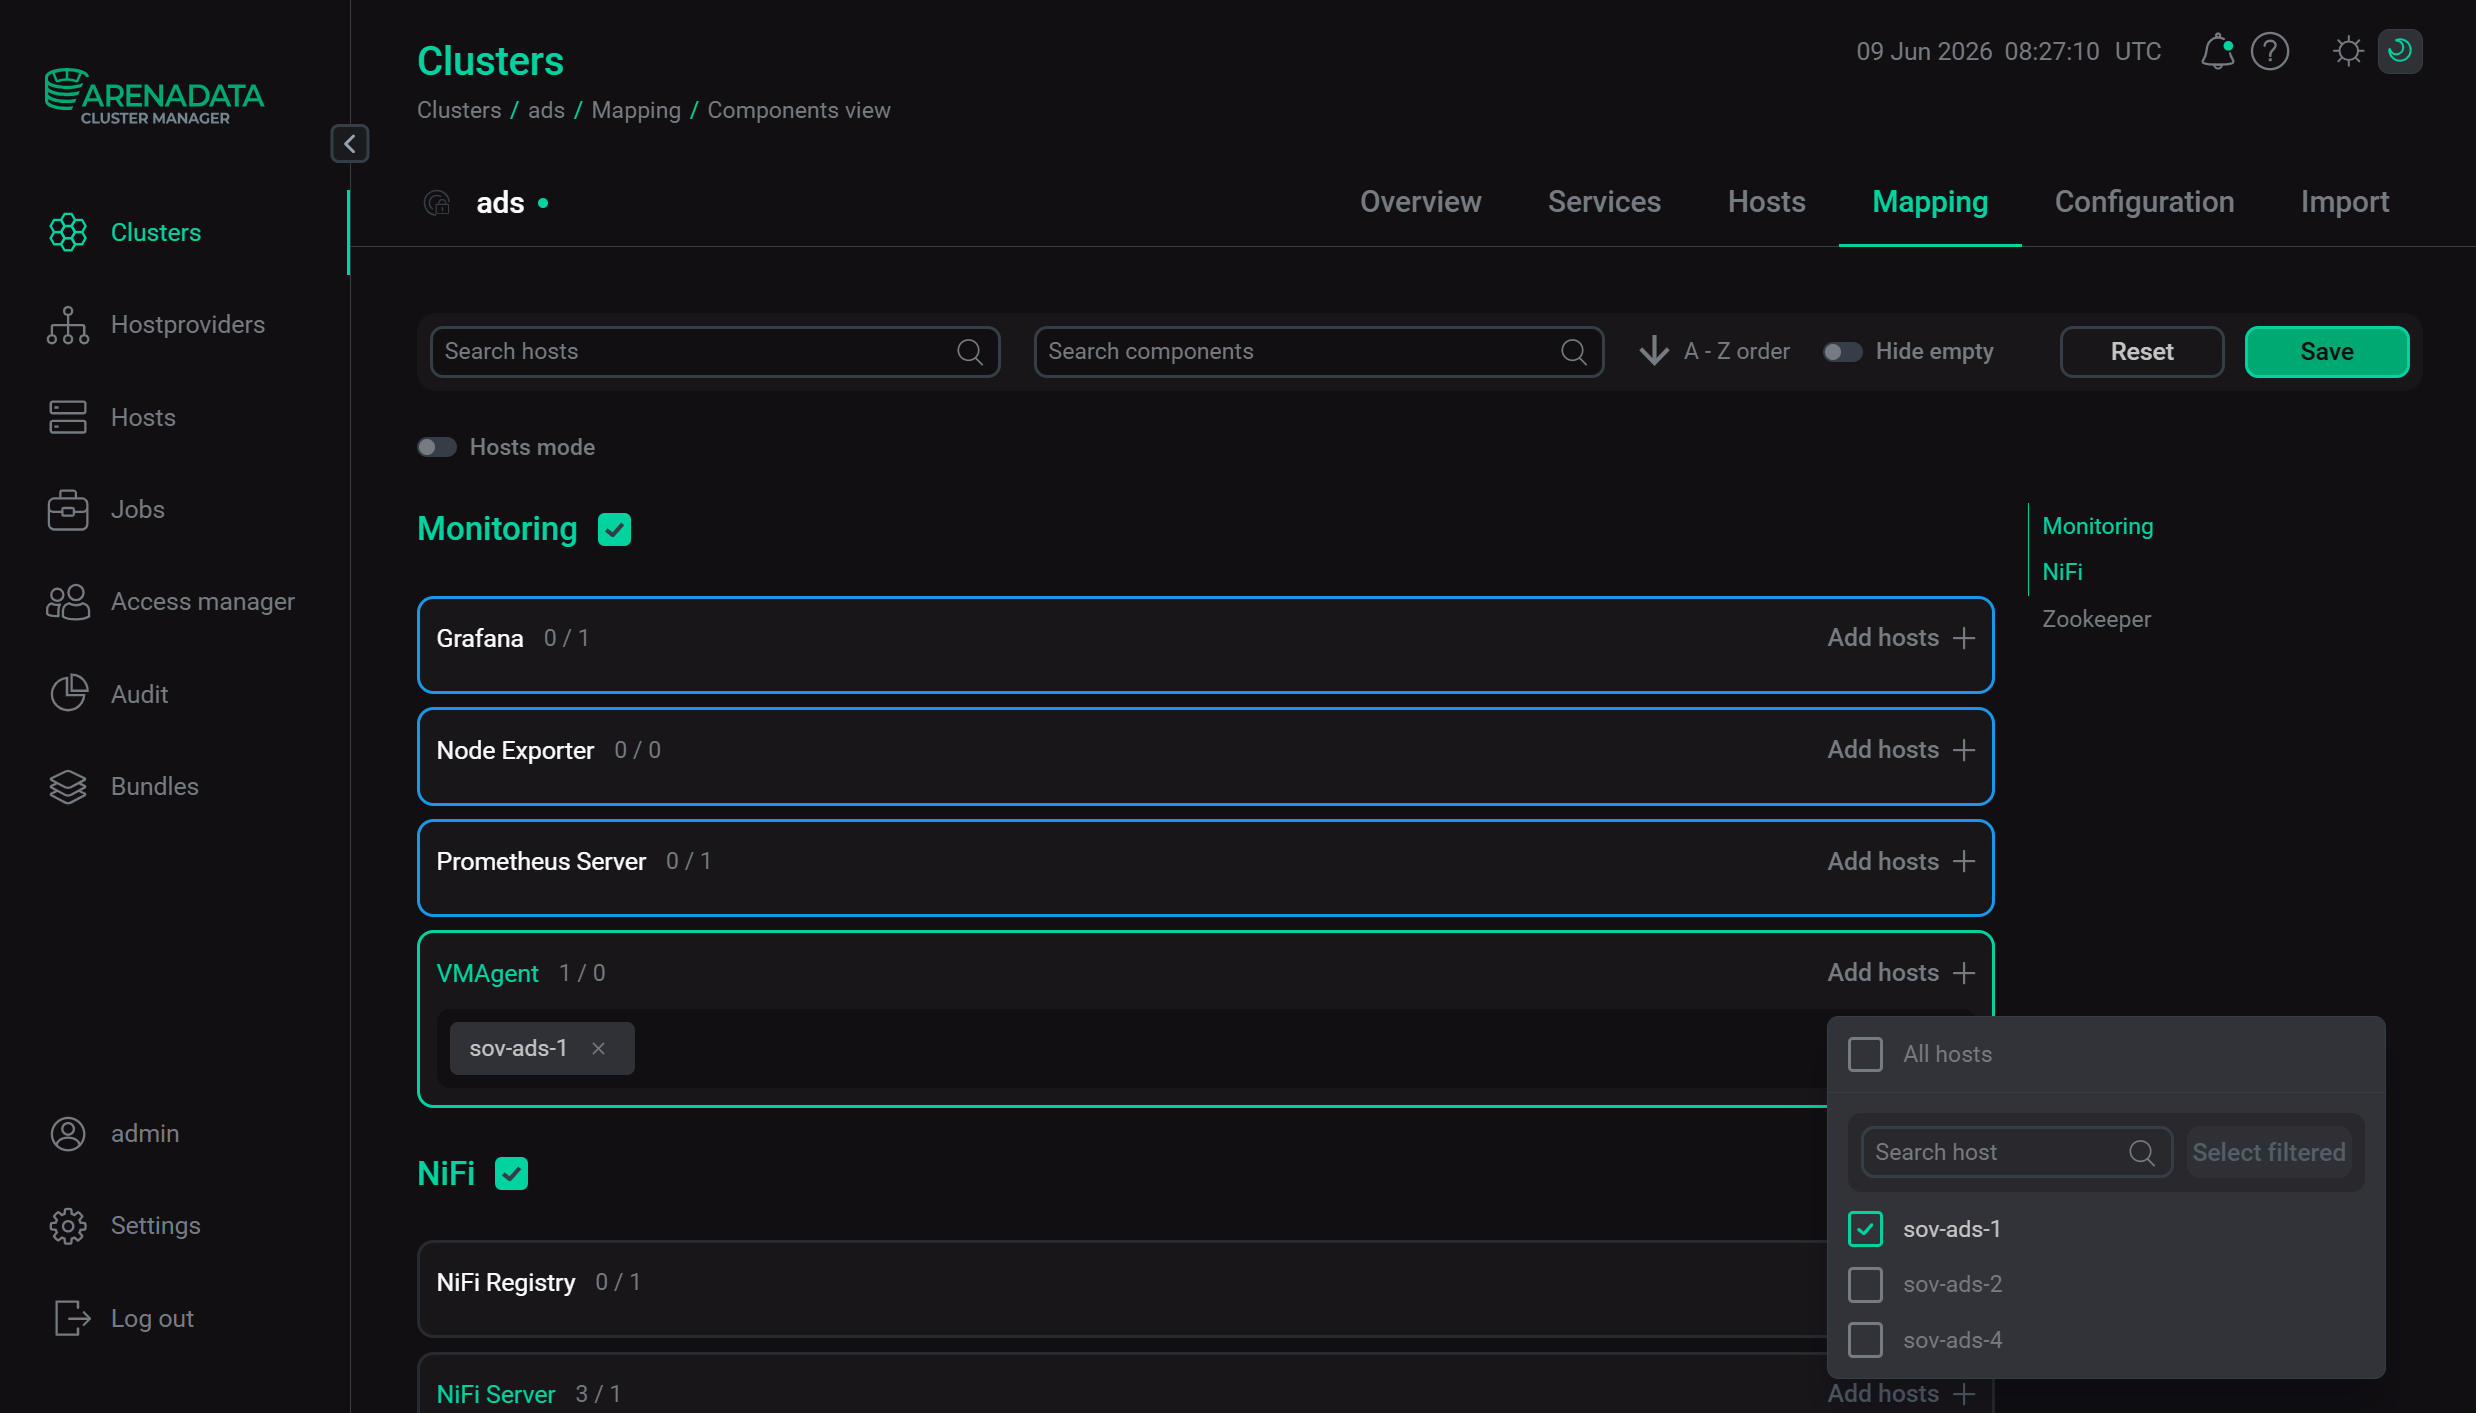Open Jobs via its briefcase icon
The image size is (2476, 1413).
pyautogui.click(x=68, y=510)
